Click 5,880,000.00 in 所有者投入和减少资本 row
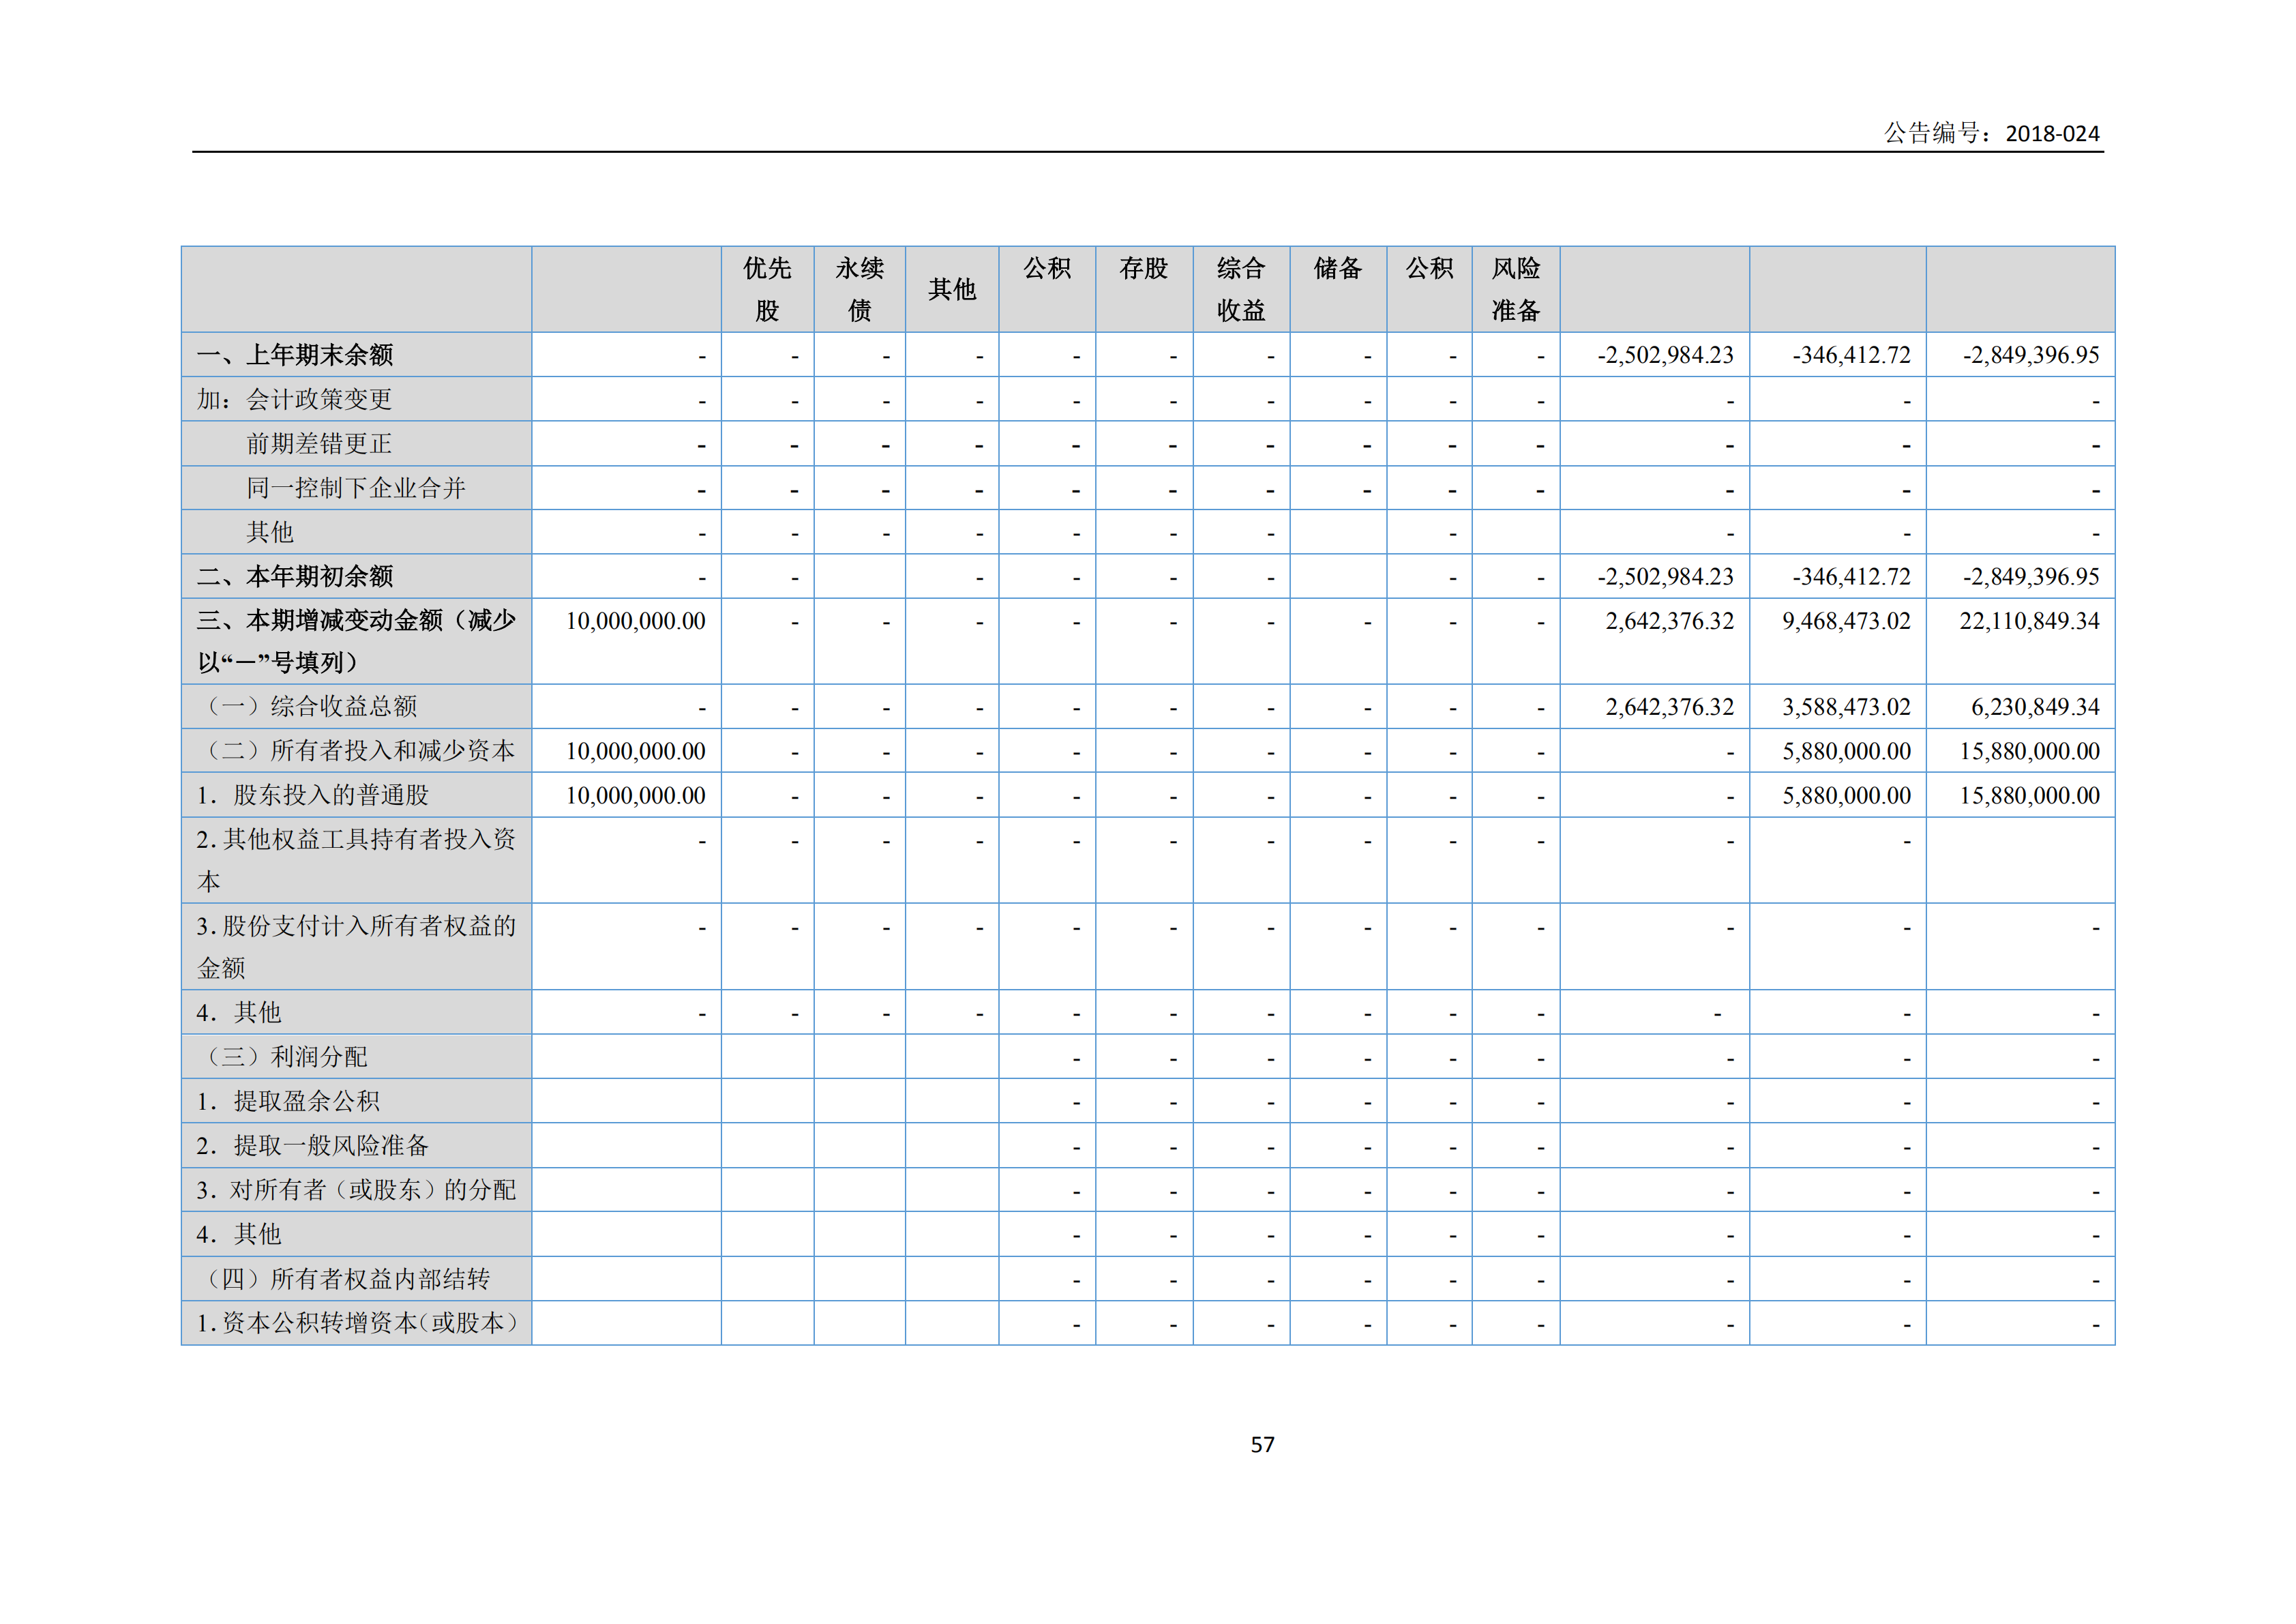Screen dimensions: 2296x1624 point(1846,751)
